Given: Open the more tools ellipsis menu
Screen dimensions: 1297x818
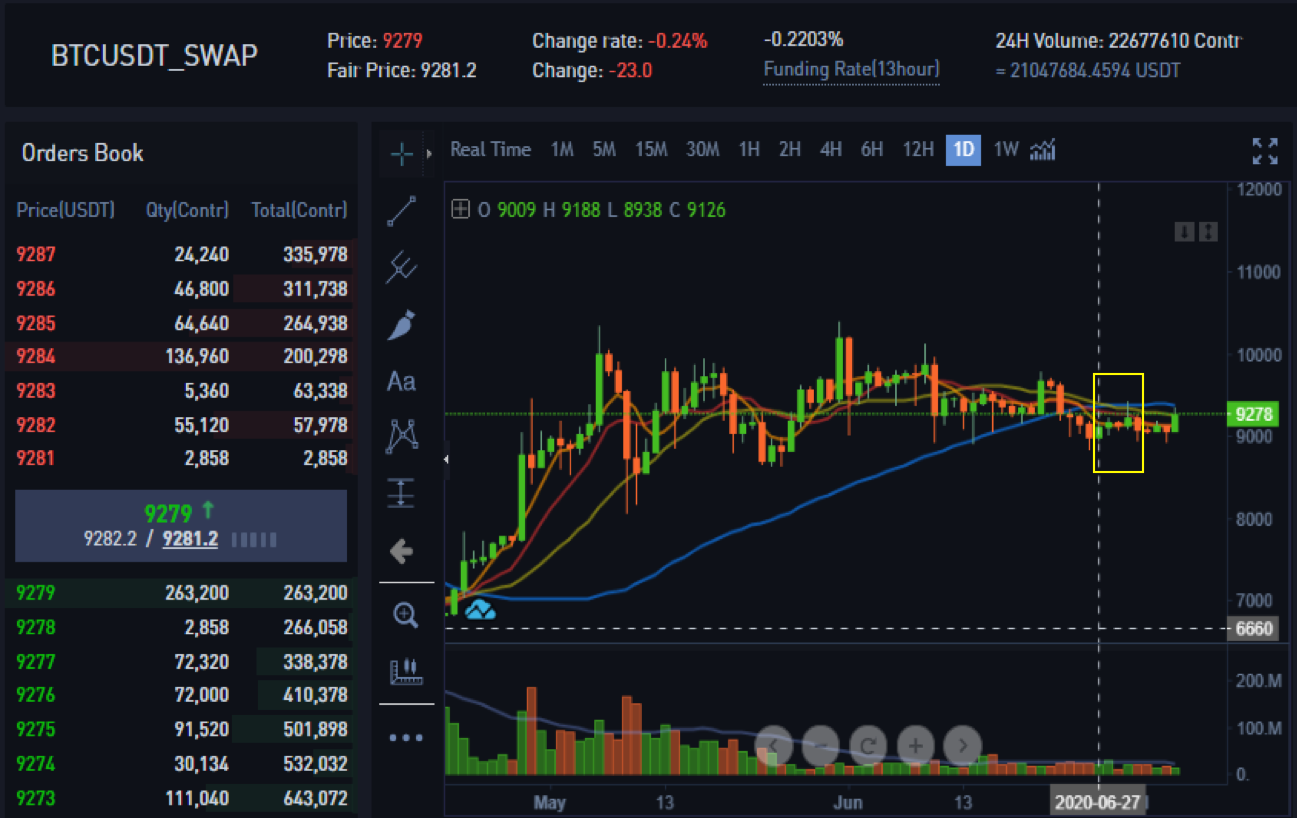Looking at the screenshot, I should tap(406, 738).
